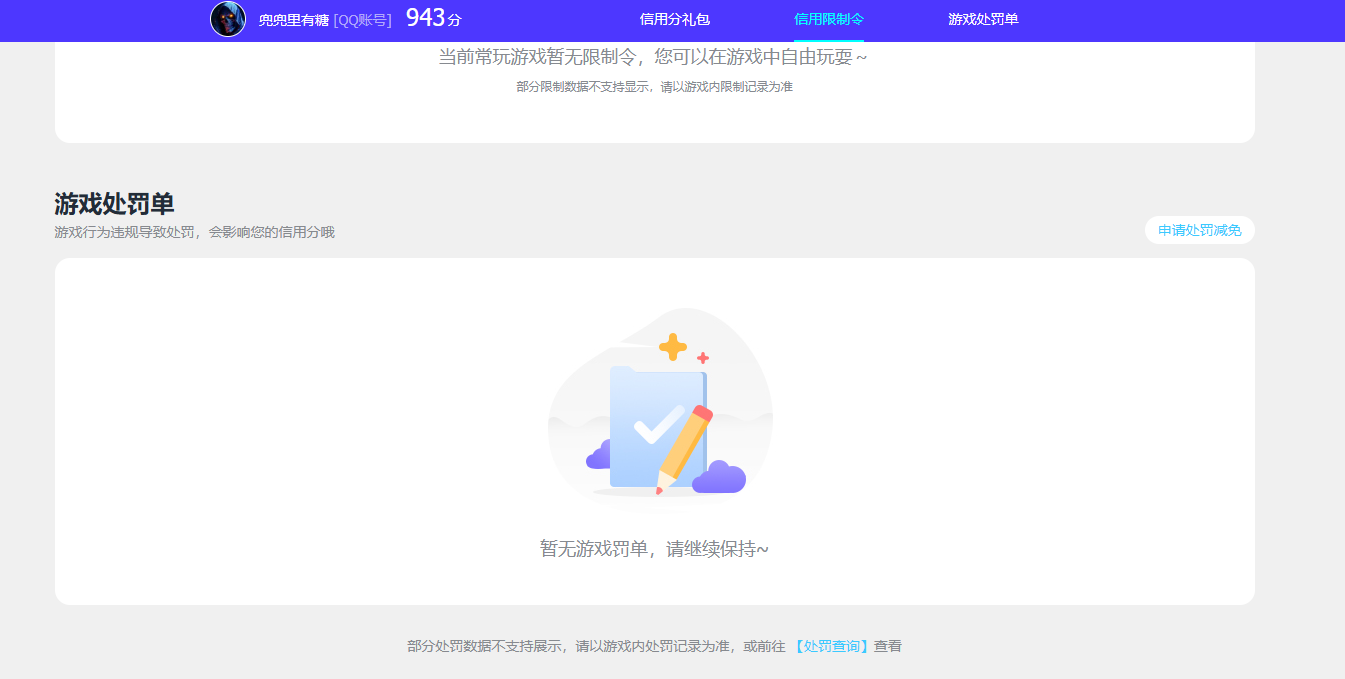Click the note 部分限制数据不支持显示
1345x679 pixels.
click(x=583, y=87)
